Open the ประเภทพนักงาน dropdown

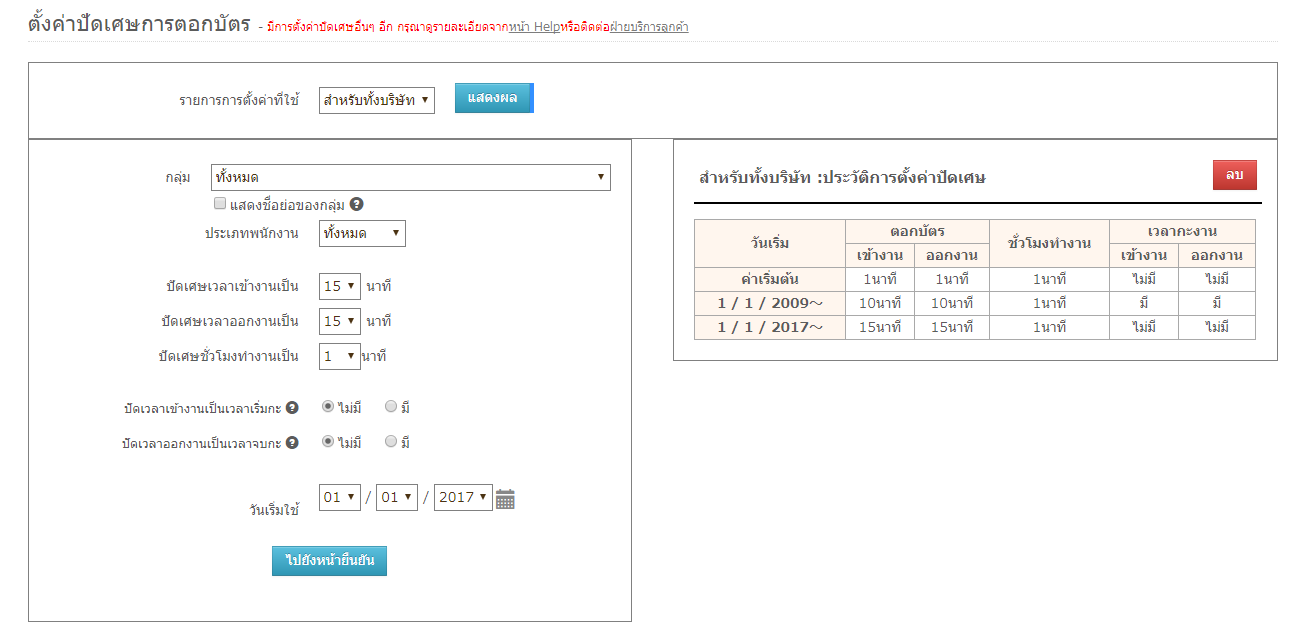pyautogui.click(x=362, y=234)
